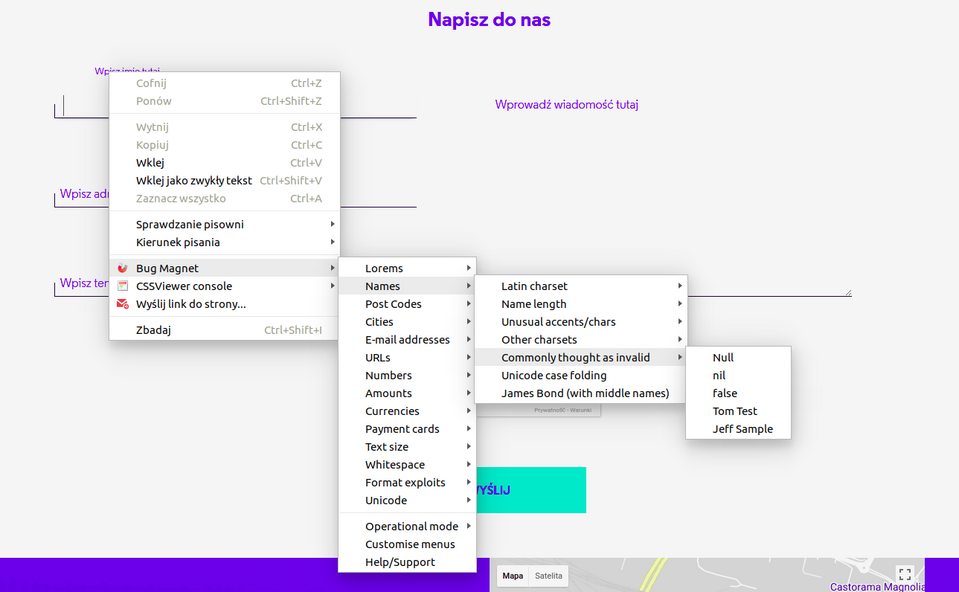Screen dimensions: 959x592
Task: Select Unicode case folding
Action: pos(581,376)
